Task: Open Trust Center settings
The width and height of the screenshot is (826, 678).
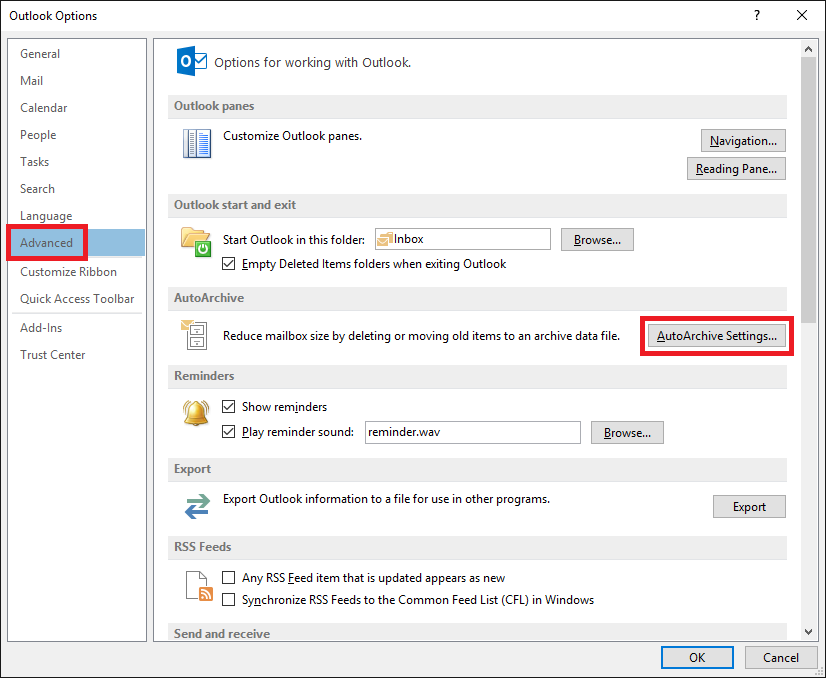Action: coord(77,355)
